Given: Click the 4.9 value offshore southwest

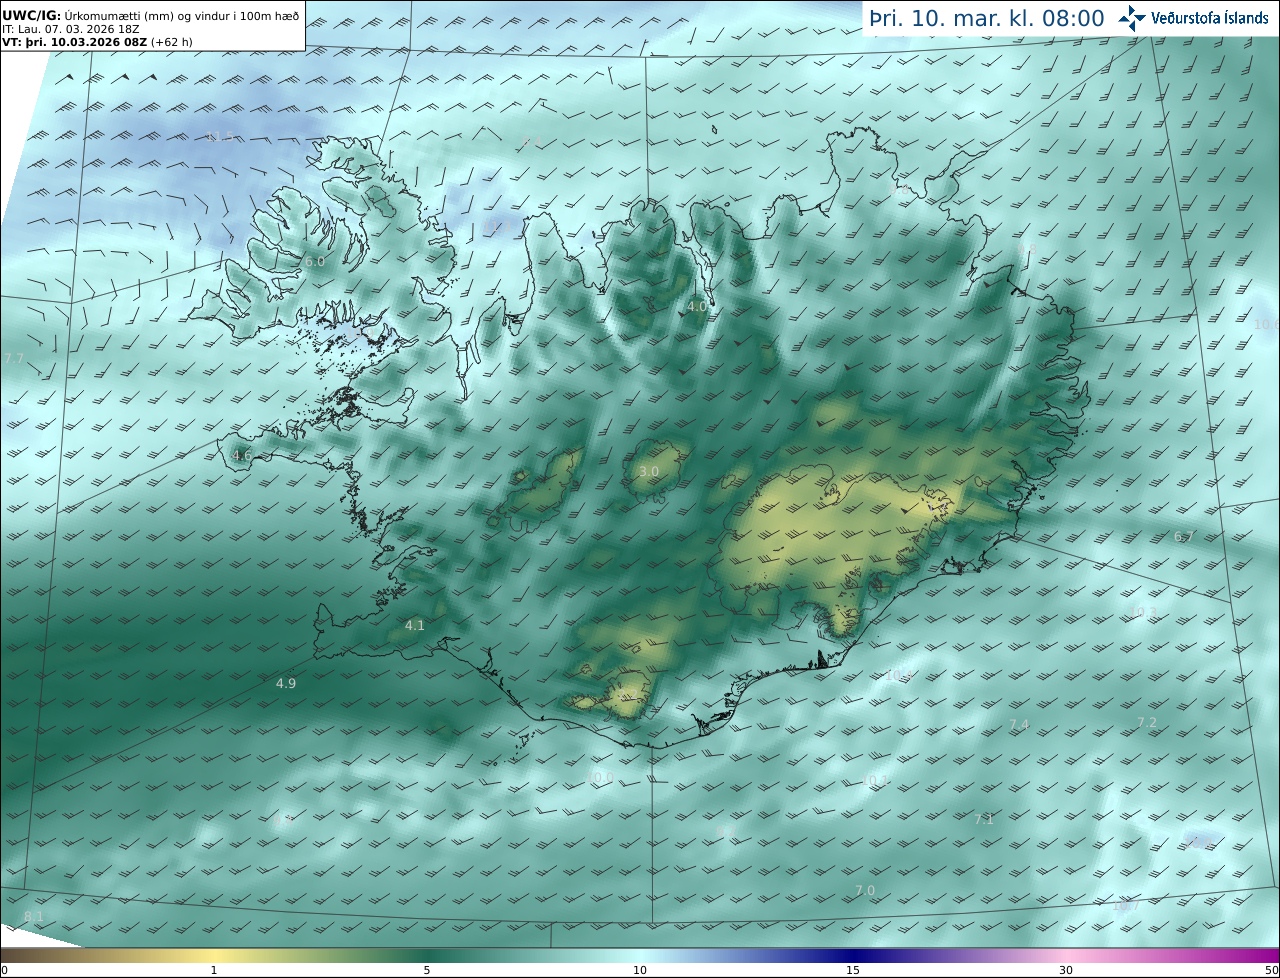Looking at the screenshot, I should pyautogui.click(x=286, y=683).
